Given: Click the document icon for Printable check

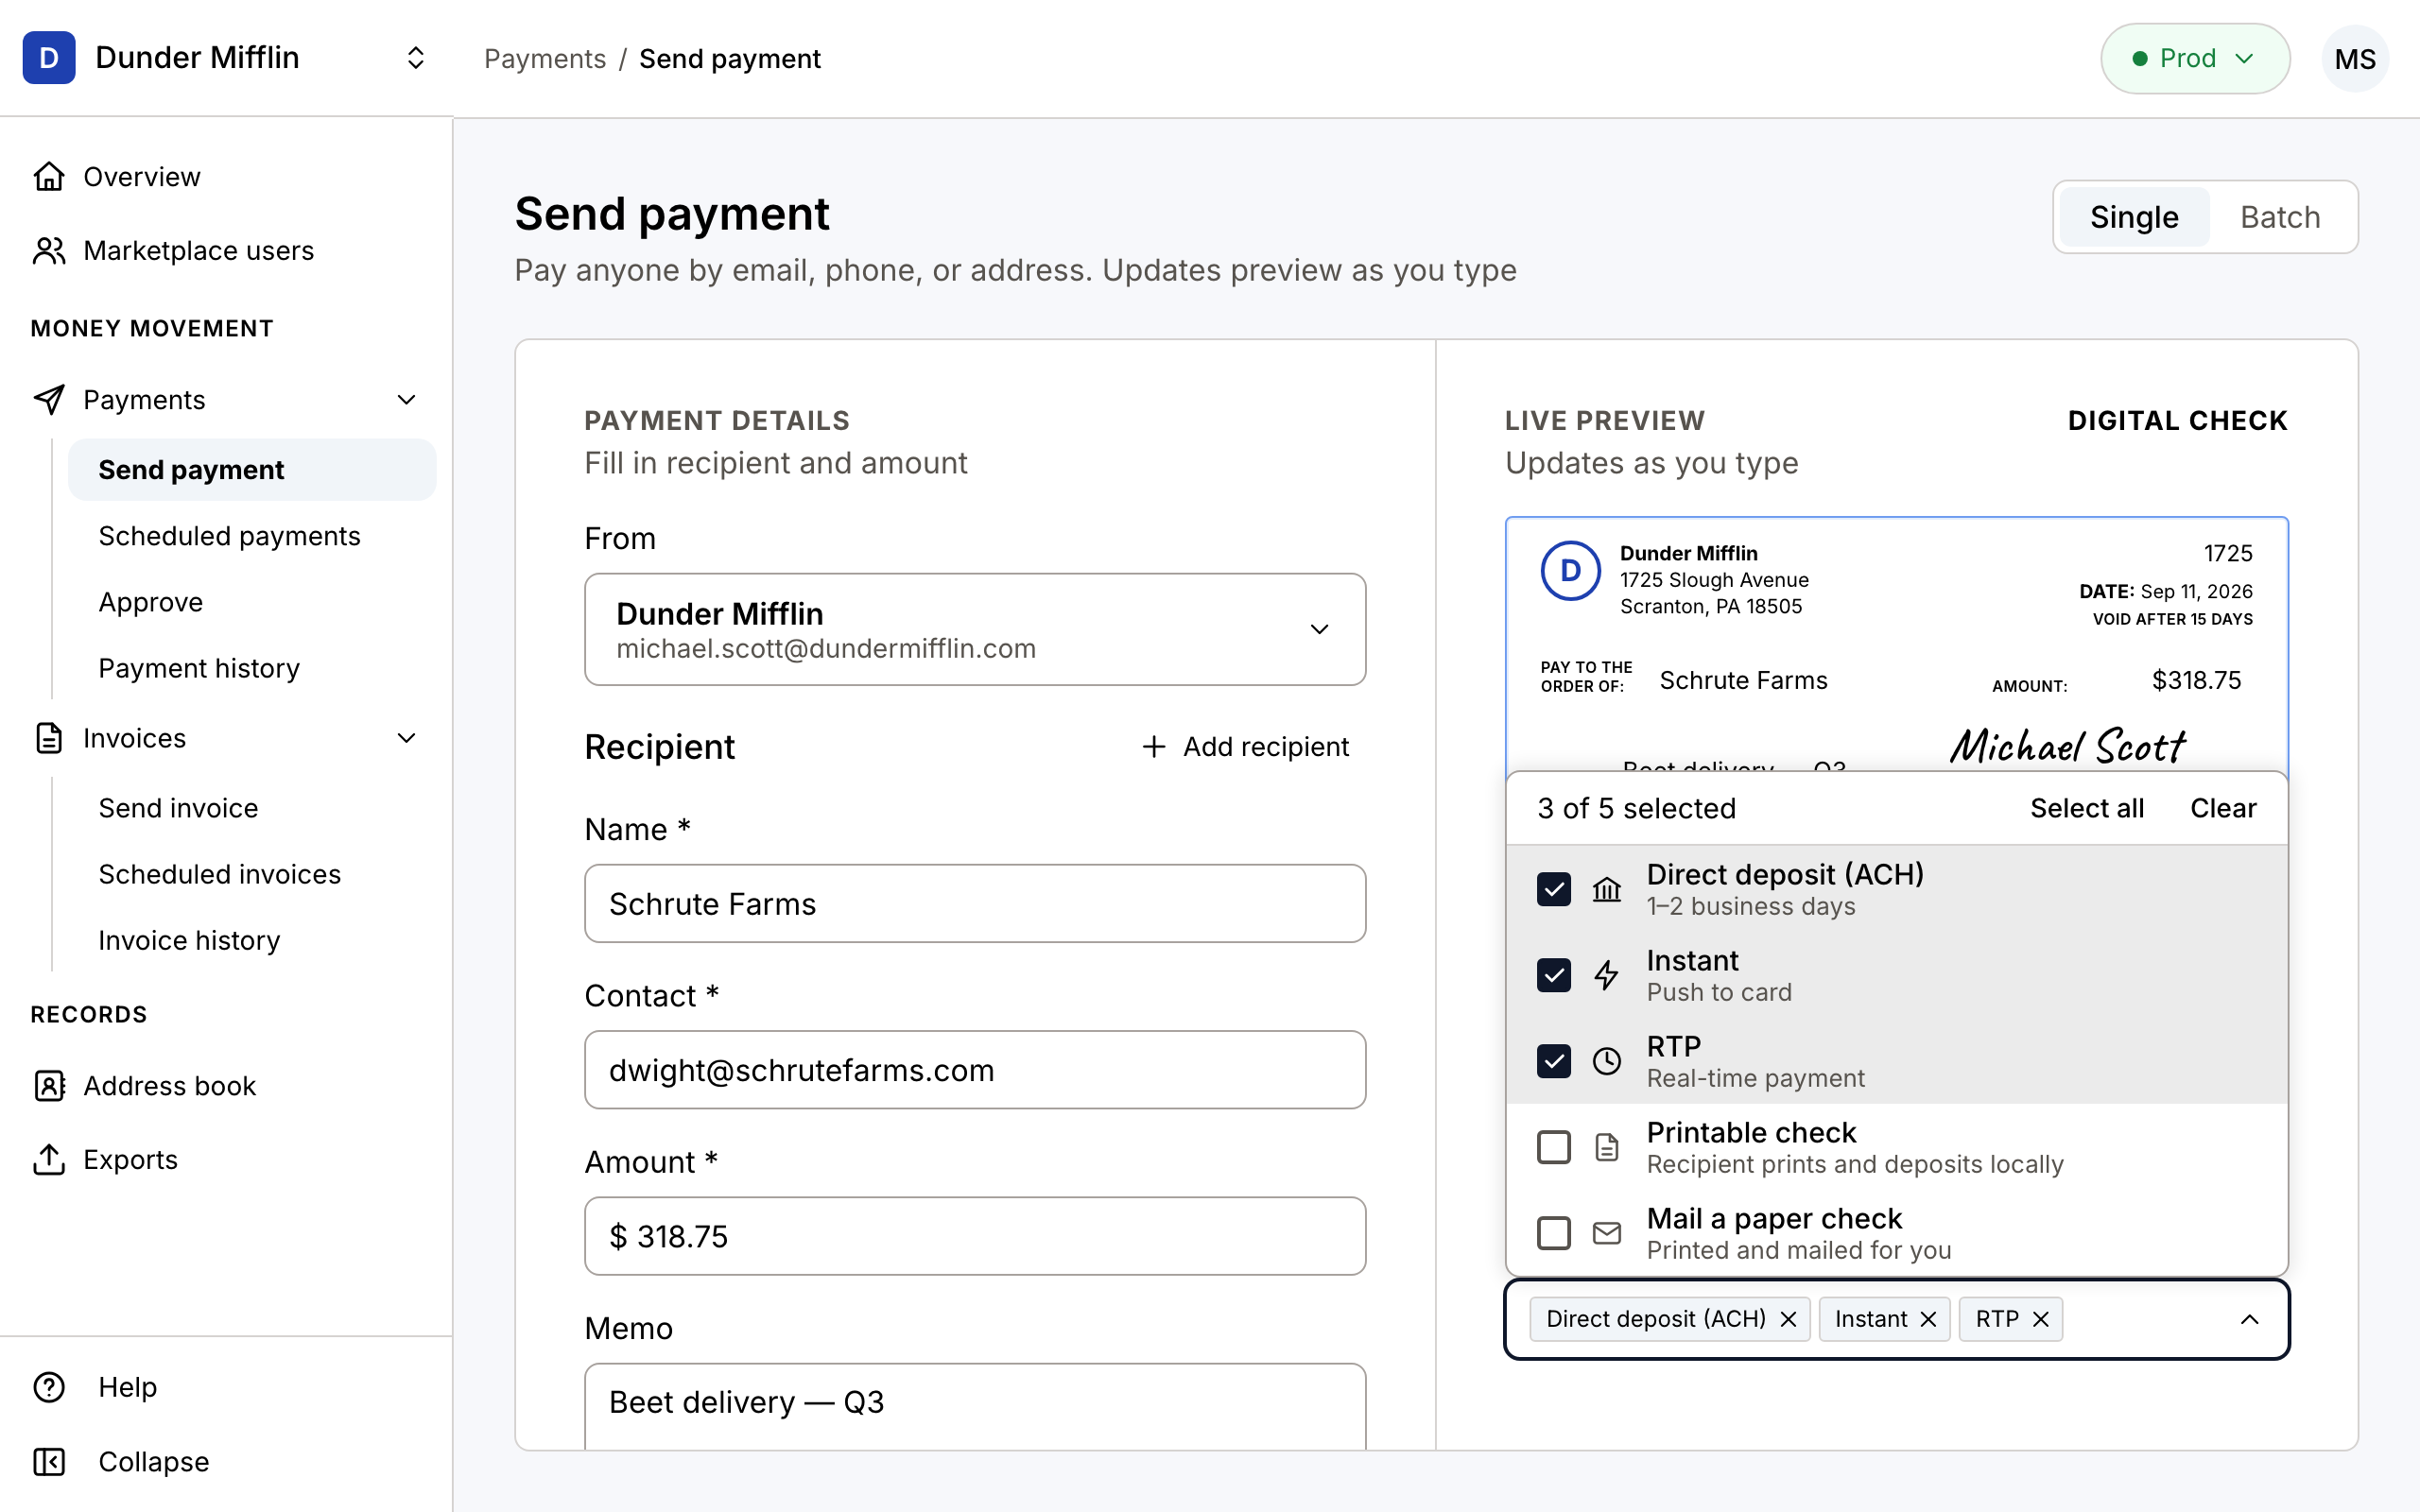Looking at the screenshot, I should pos(1607,1147).
